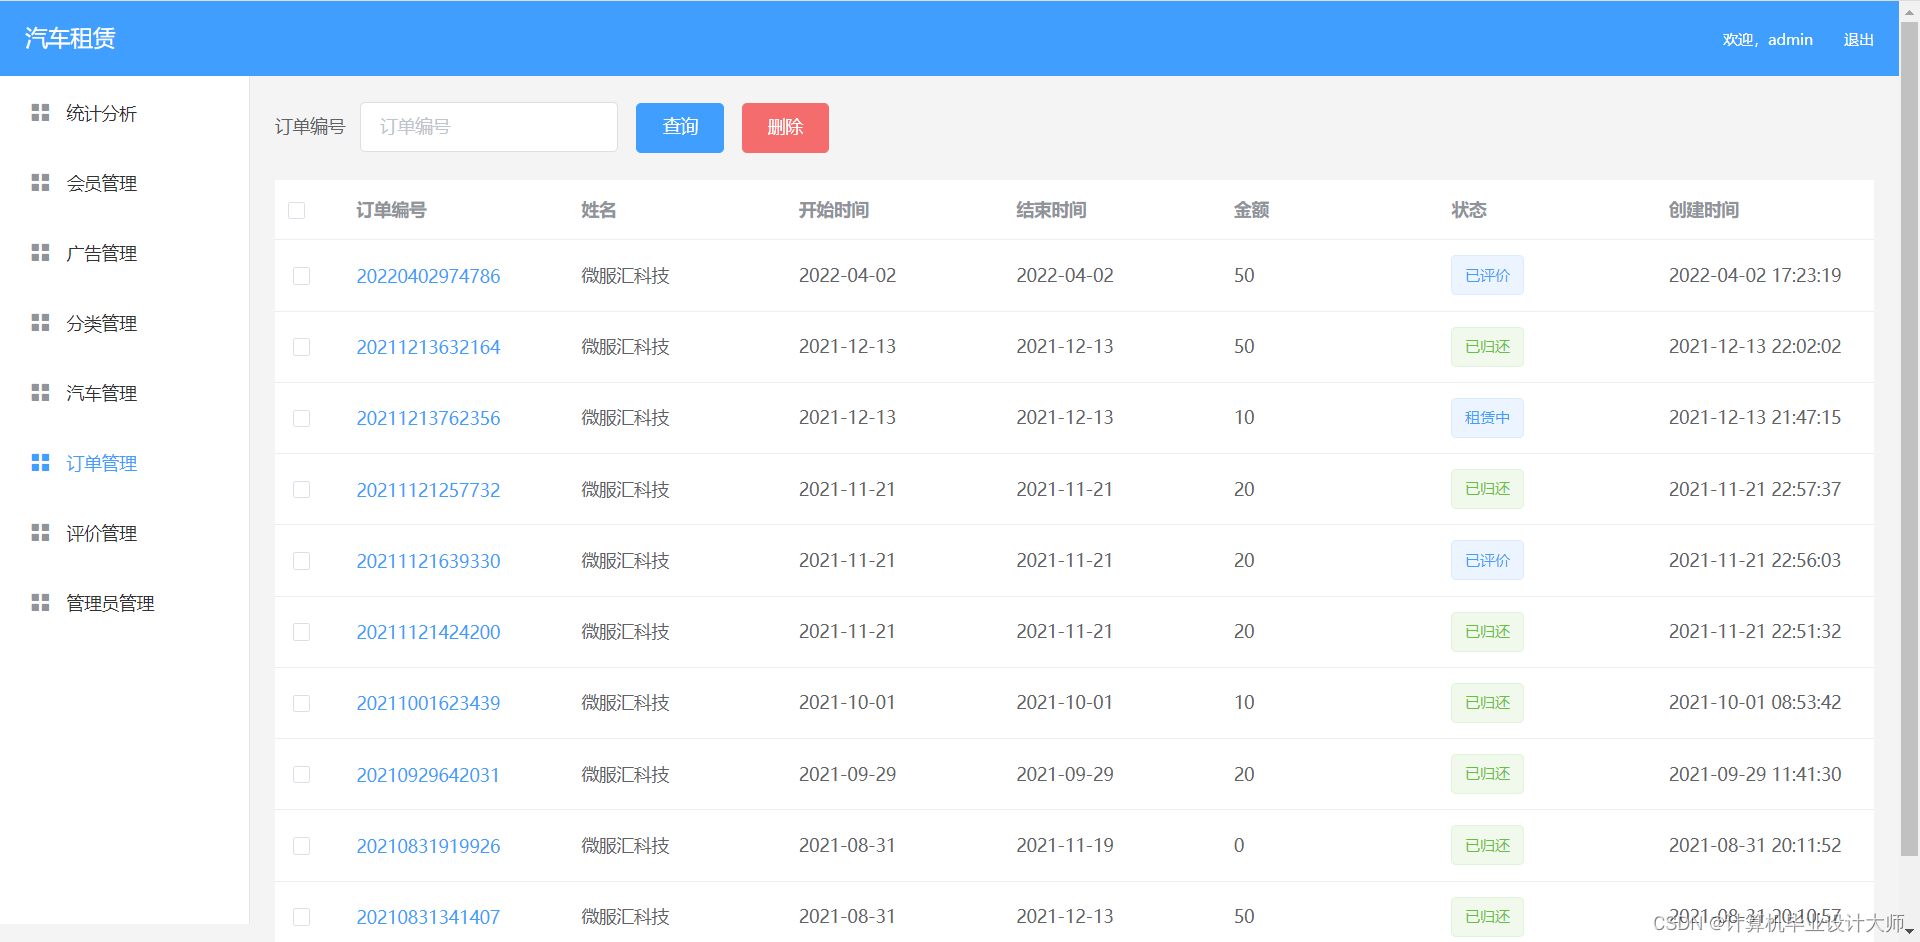1920x942 pixels.
Task: Click the 欢迎, admin user text
Action: pos(1767,40)
